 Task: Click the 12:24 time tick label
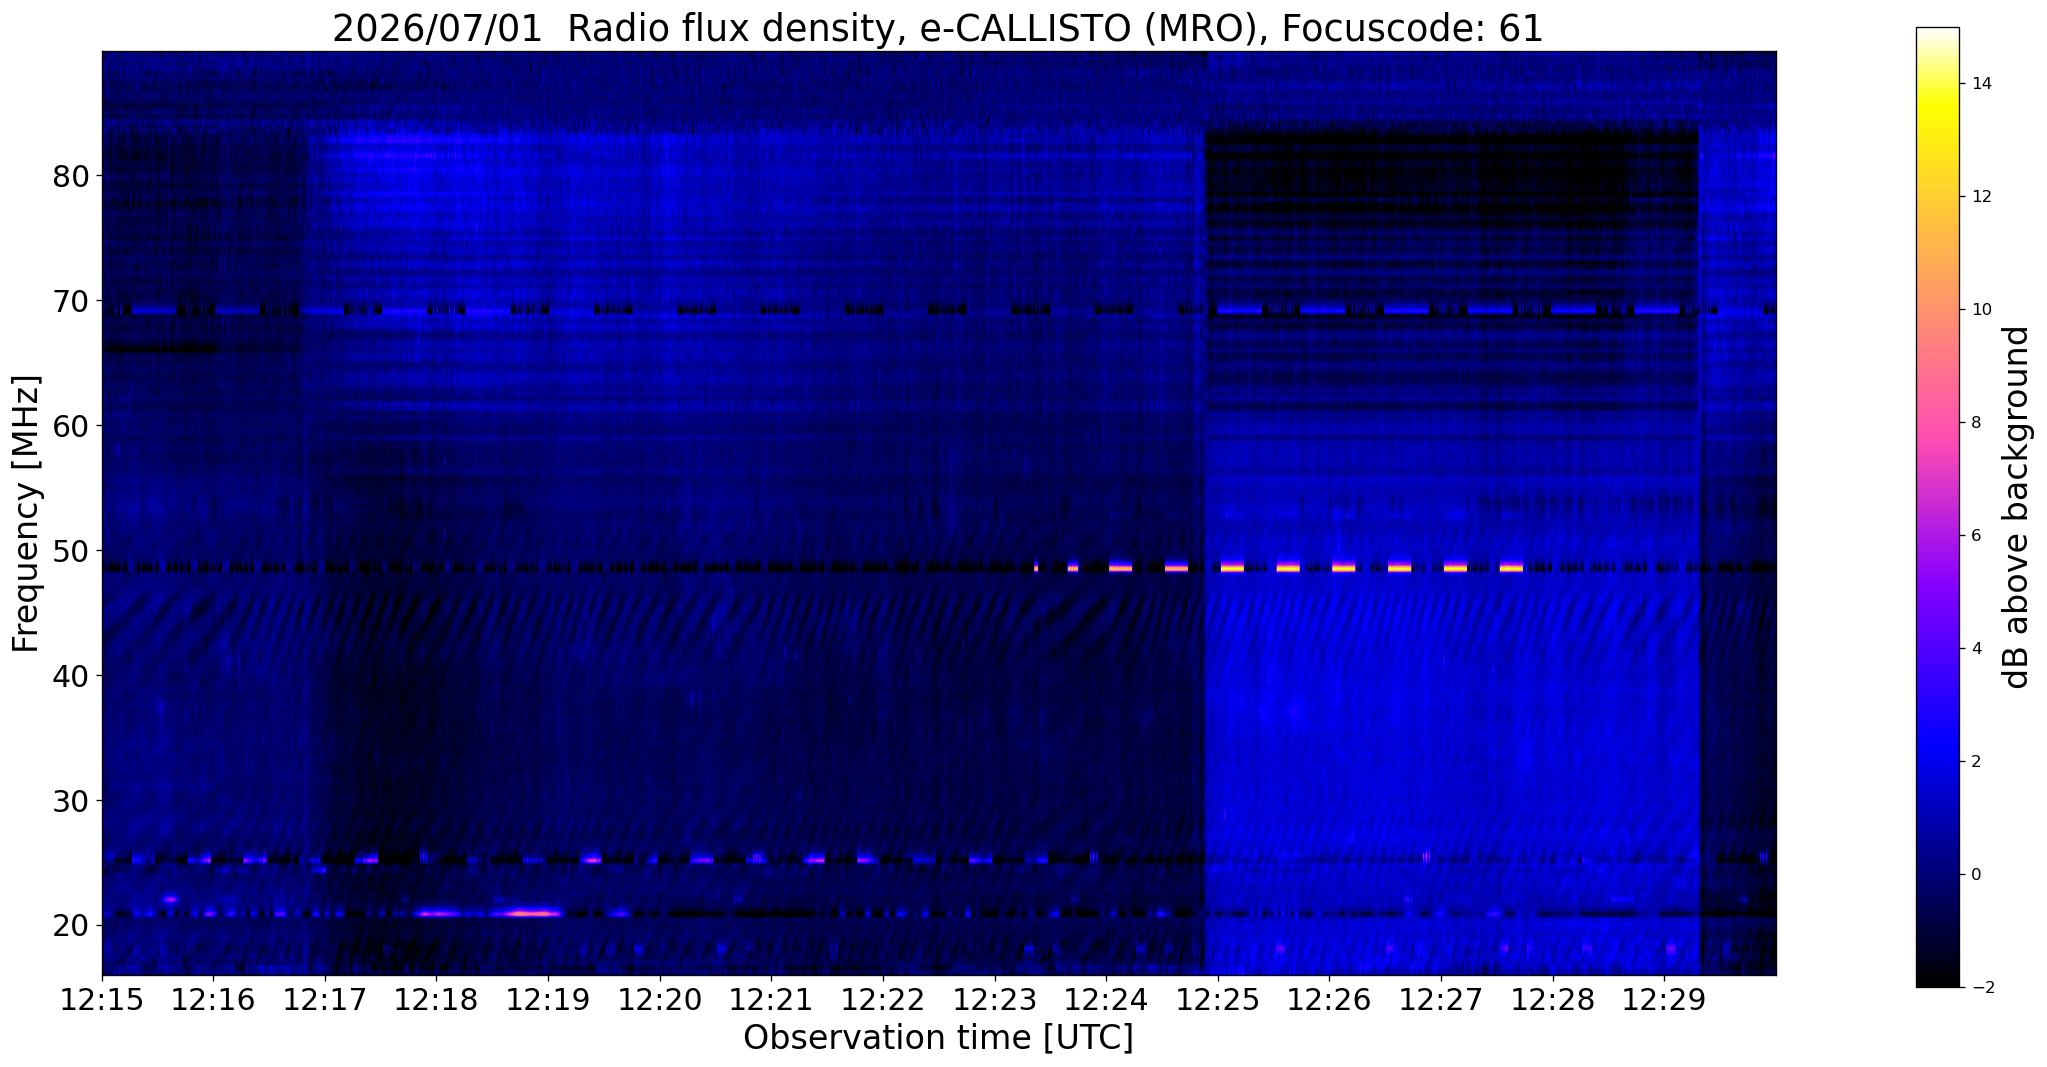point(1106,999)
